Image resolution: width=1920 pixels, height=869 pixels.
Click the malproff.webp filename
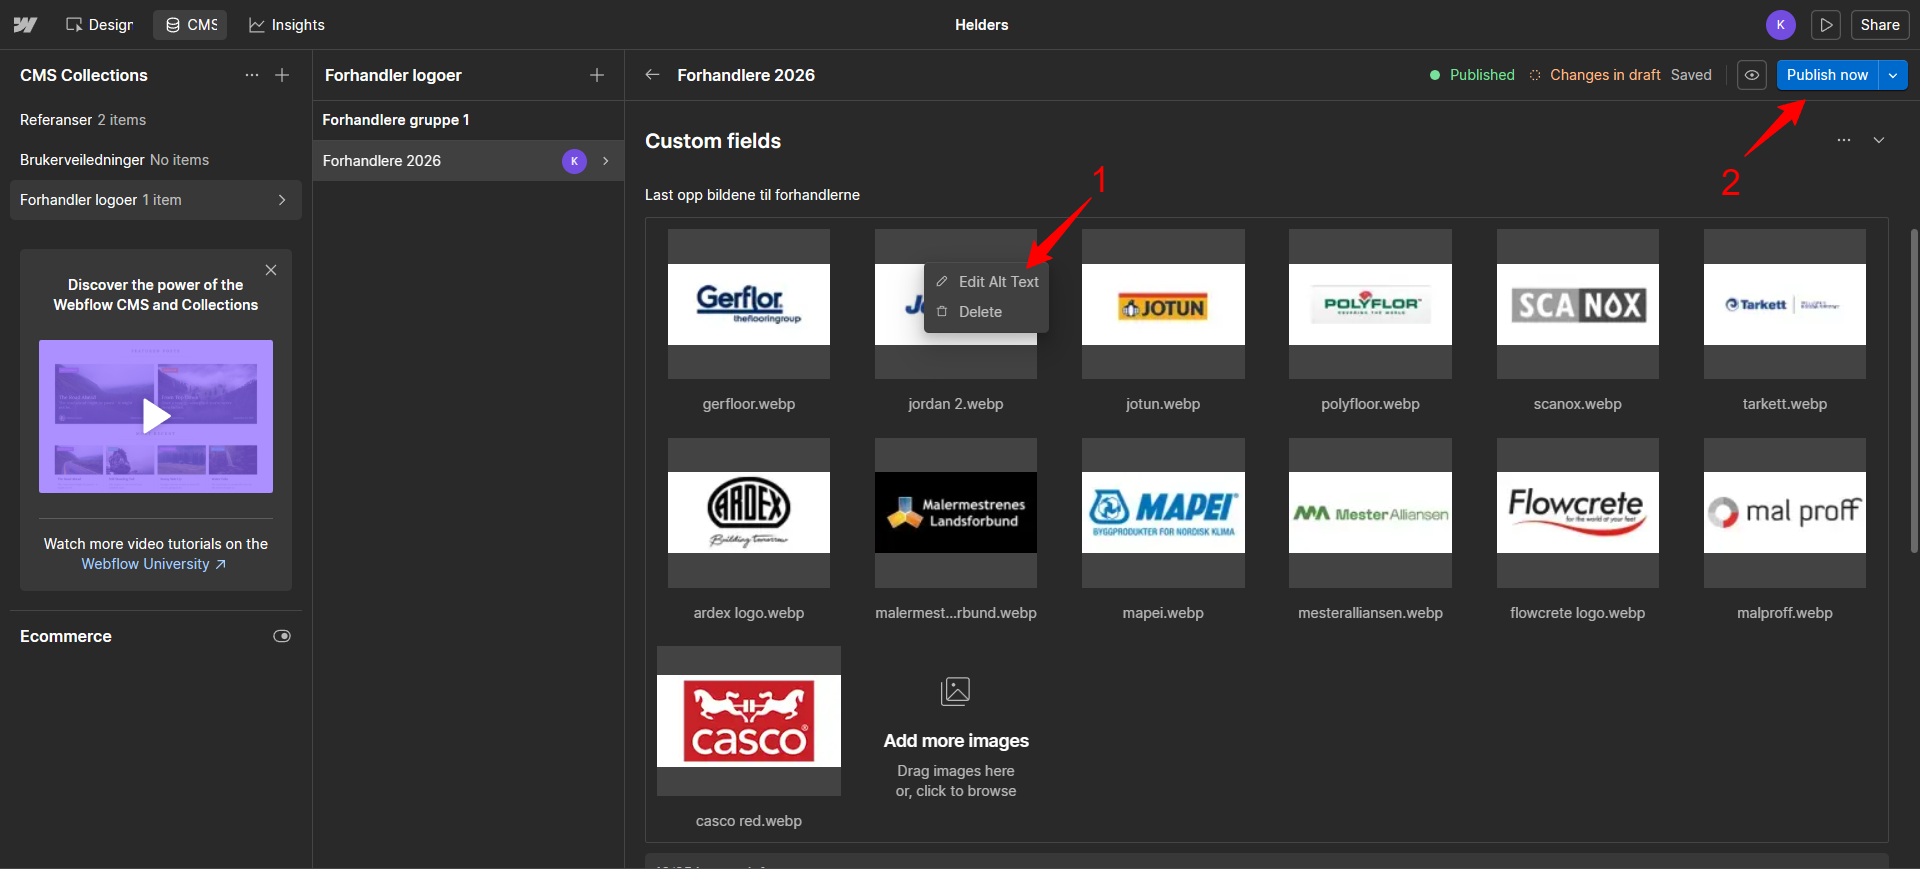click(x=1785, y=613)
